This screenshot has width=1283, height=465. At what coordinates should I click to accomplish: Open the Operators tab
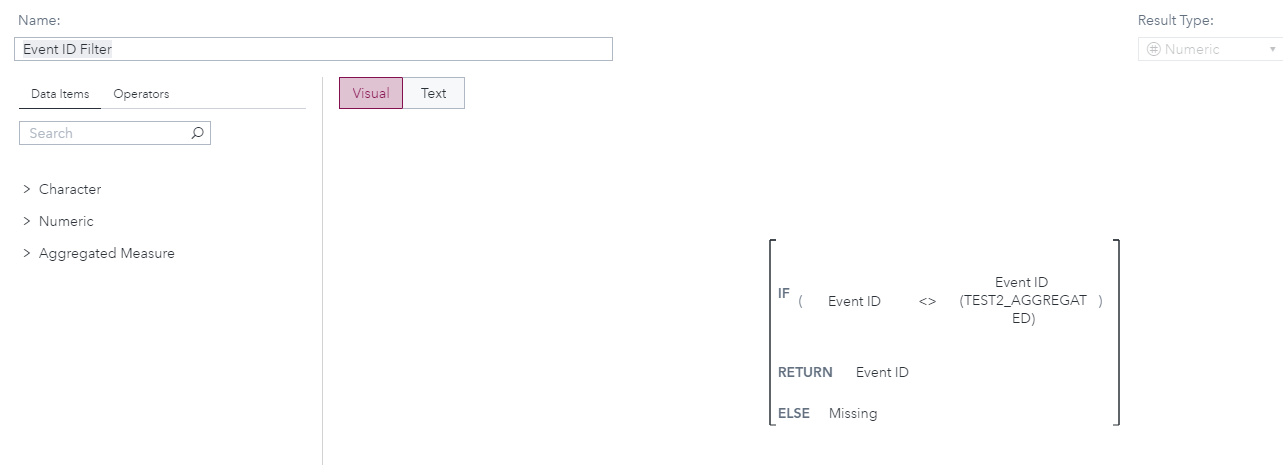(x=141, y=94)
